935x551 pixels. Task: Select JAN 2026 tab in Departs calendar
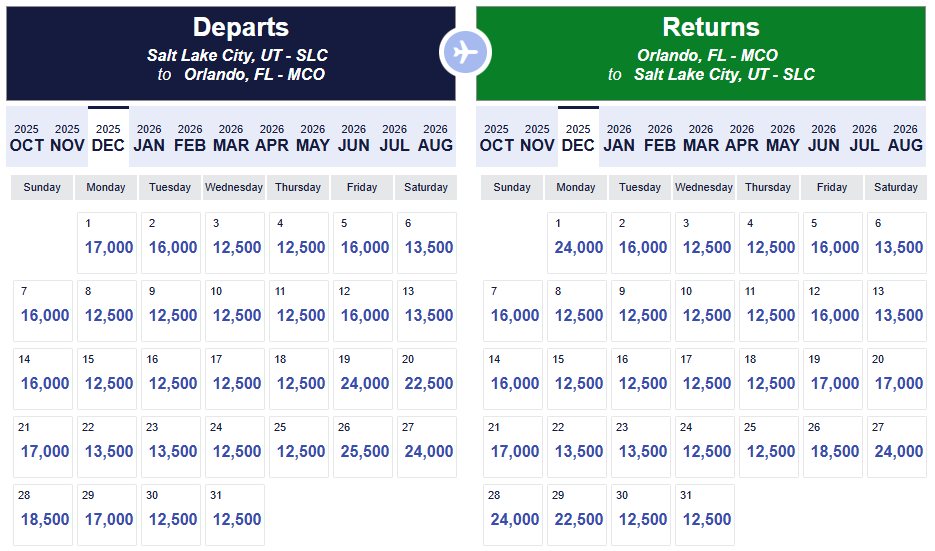click(149, 137)
